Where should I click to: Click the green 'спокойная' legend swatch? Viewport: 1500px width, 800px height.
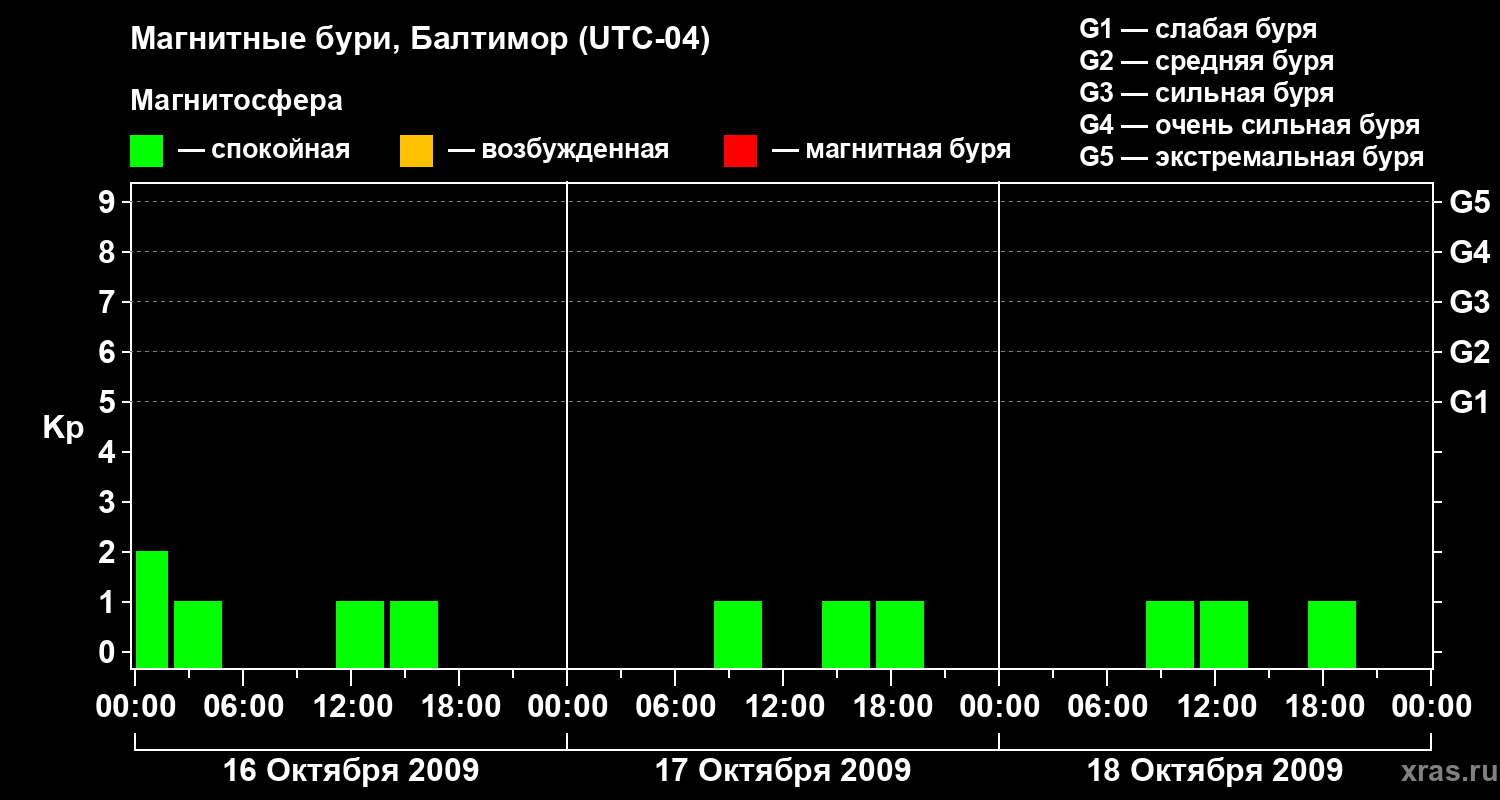[147, 151]
